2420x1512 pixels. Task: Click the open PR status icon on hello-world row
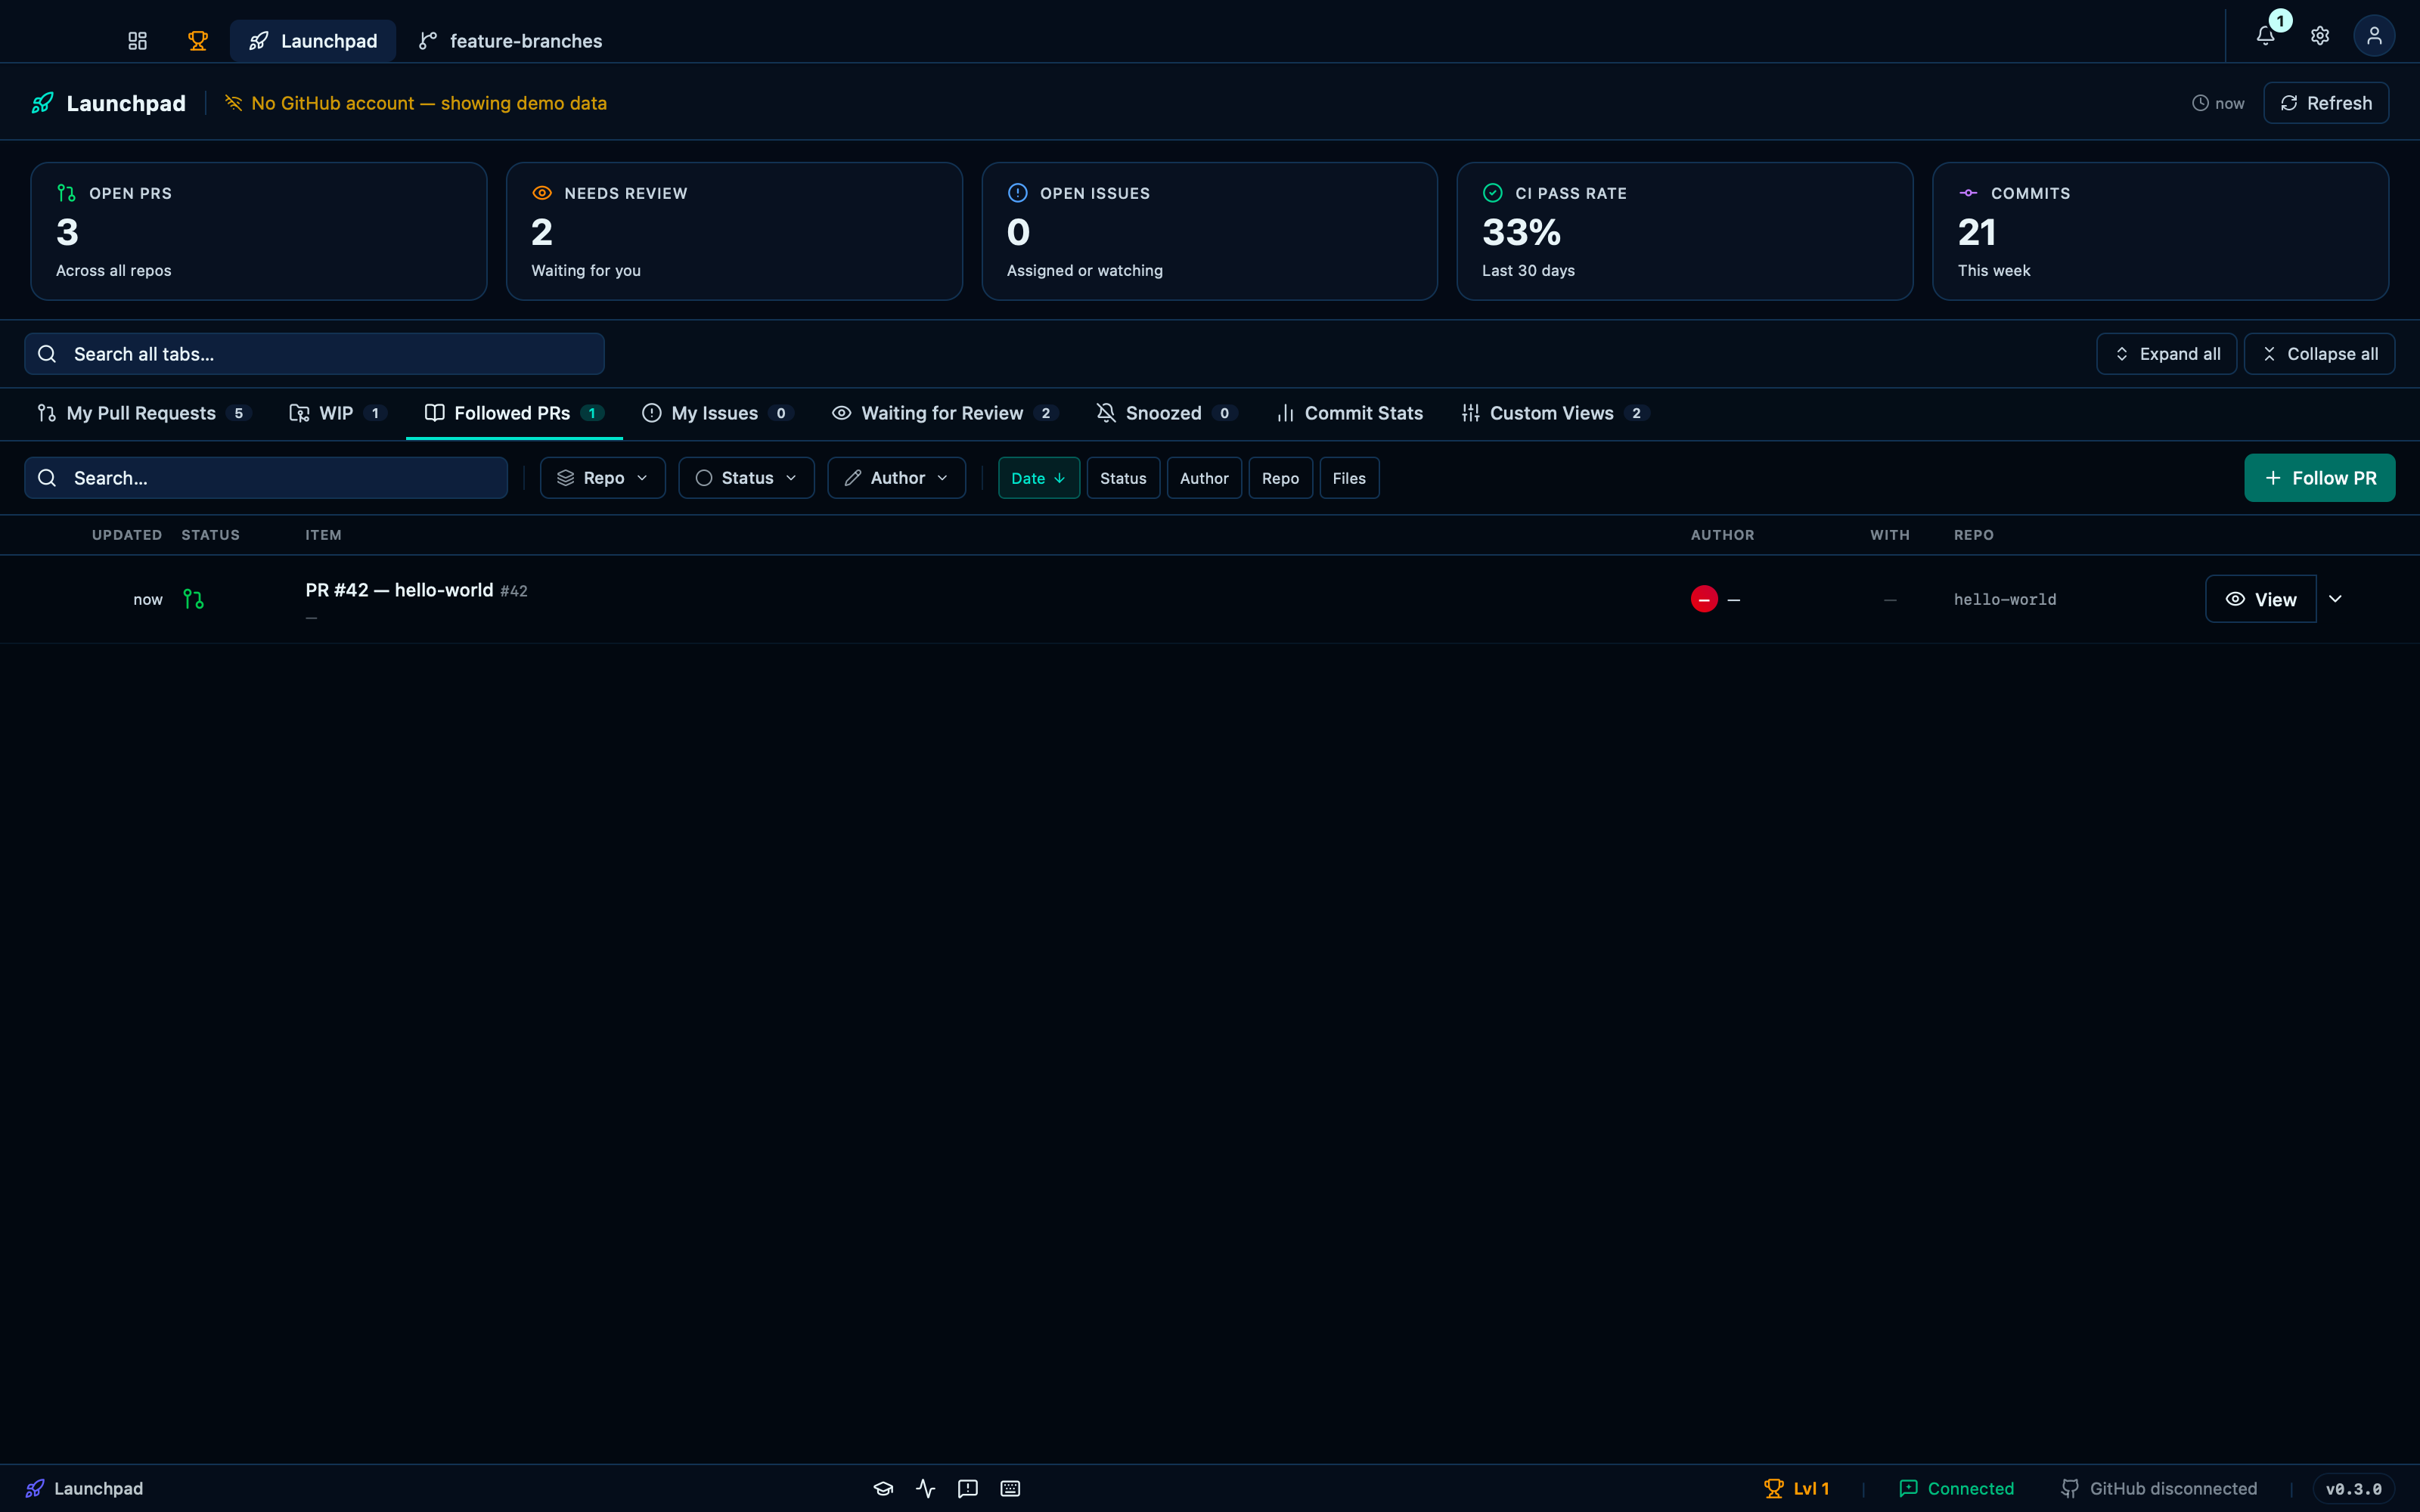click(x=194, y=599)
